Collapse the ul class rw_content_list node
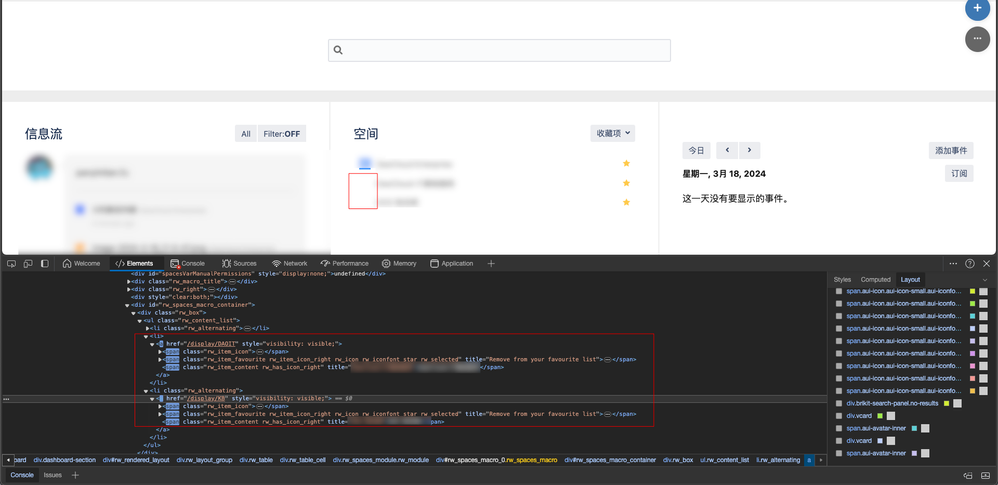The height and width of the screenshot is (485, 998). click(x=140, y=320)
